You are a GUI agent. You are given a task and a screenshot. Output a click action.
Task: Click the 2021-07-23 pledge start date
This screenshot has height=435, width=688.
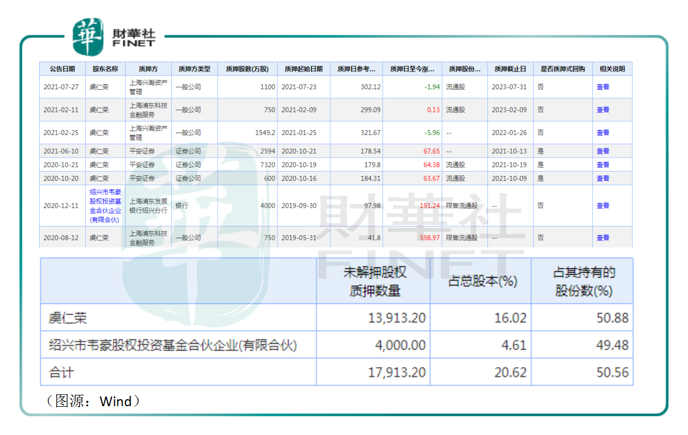pos(299,87)
